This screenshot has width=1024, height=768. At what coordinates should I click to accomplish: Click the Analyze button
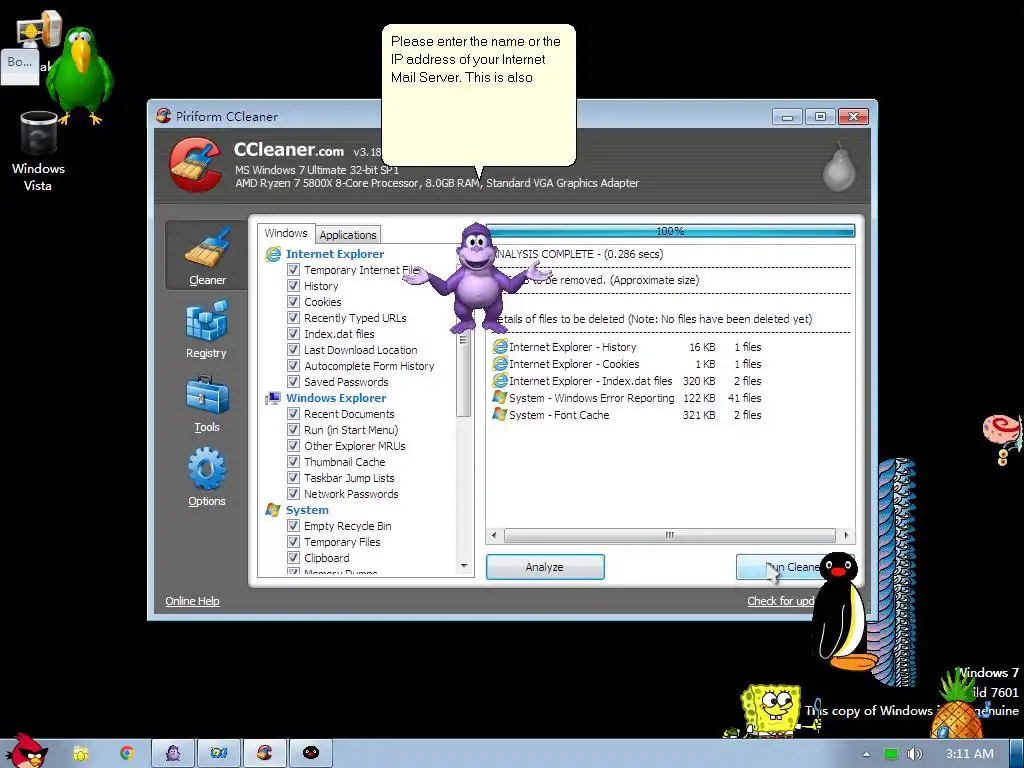coord(545,567)
